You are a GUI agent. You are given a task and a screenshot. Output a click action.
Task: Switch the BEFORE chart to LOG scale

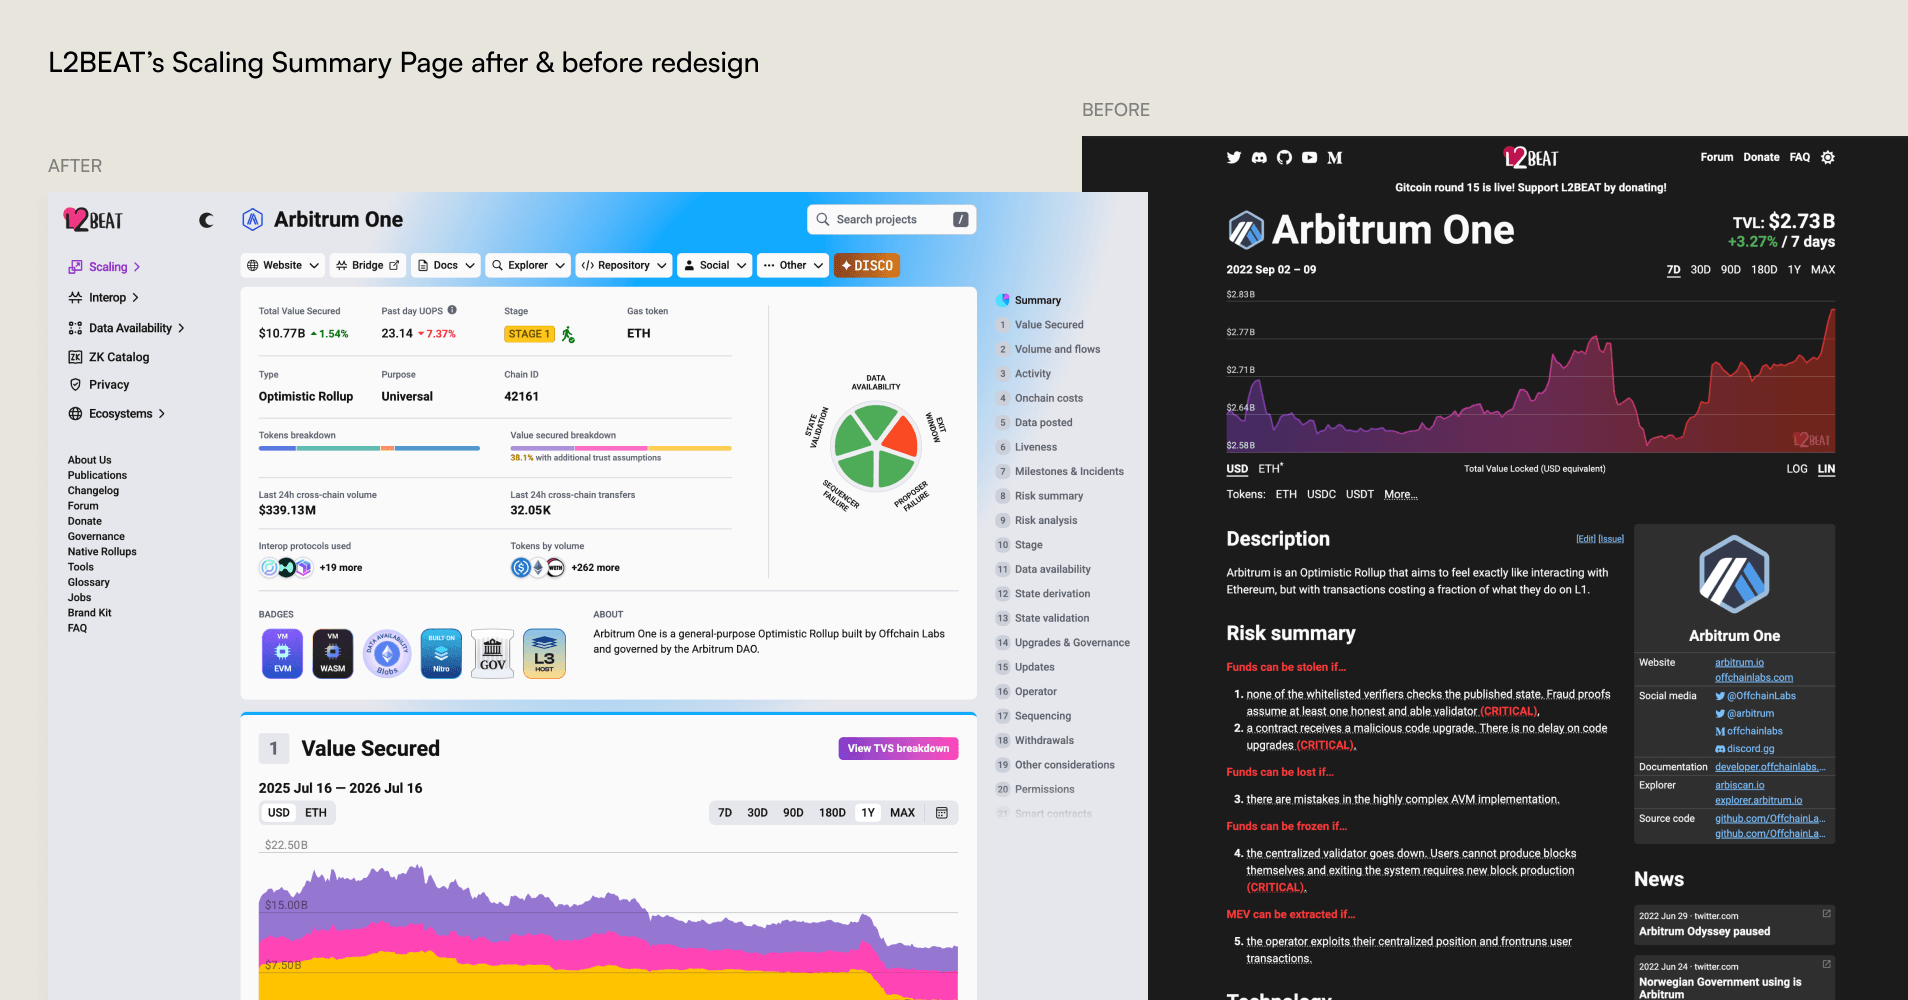tap(1797, 469)
